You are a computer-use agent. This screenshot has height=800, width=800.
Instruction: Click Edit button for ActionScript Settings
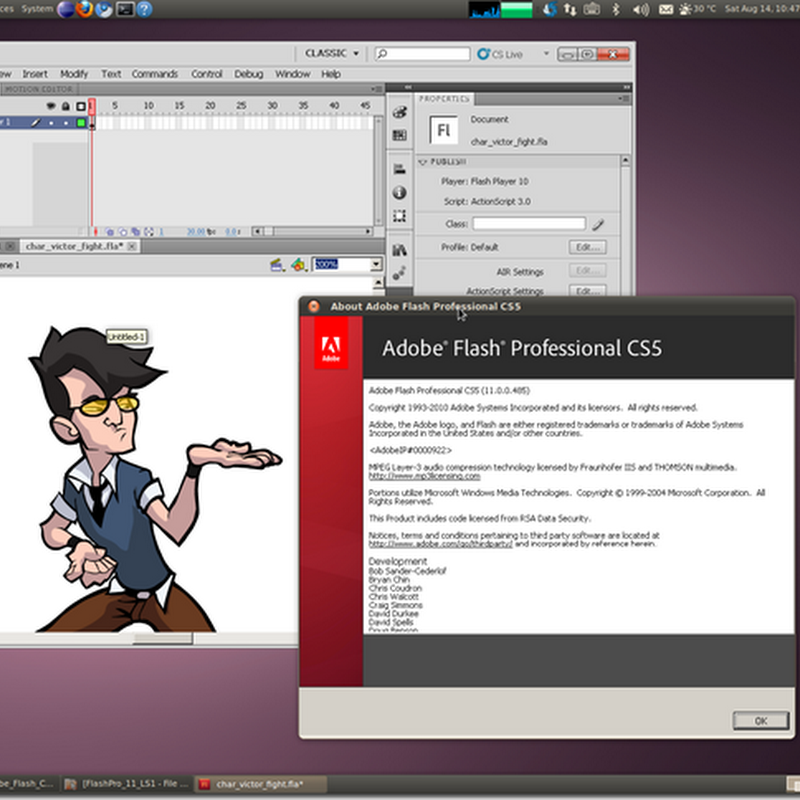click(588, 291)
